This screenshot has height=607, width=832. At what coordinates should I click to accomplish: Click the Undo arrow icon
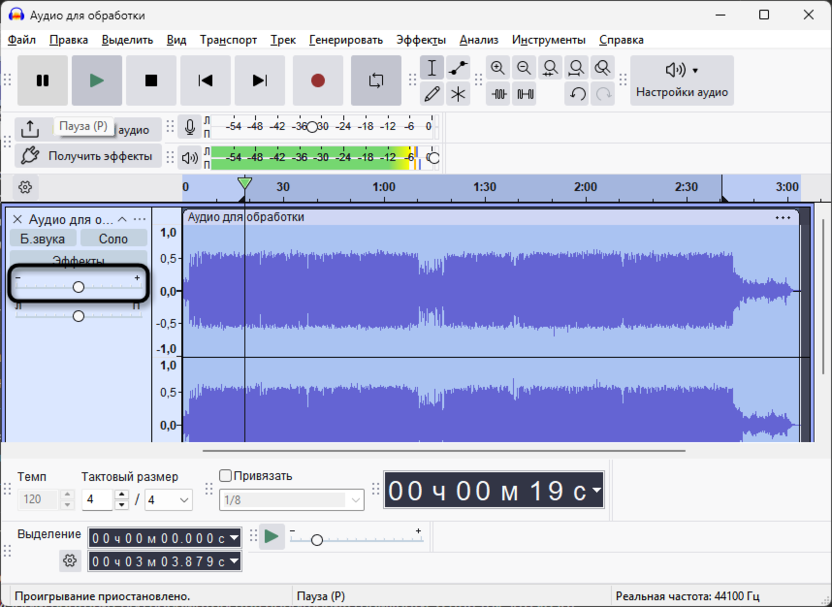[x=577, y=94]
